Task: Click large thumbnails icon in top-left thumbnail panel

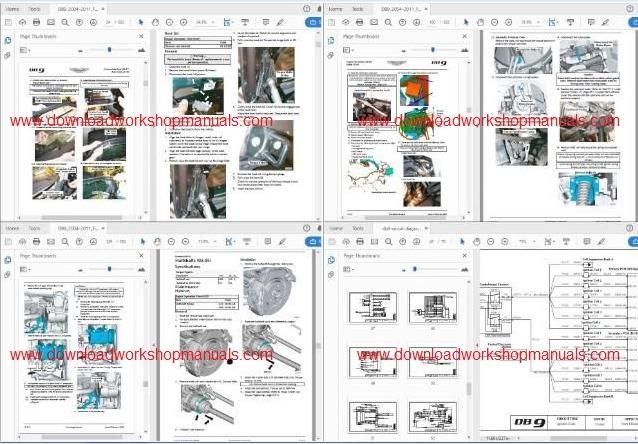Action: (x=141, y=50)
